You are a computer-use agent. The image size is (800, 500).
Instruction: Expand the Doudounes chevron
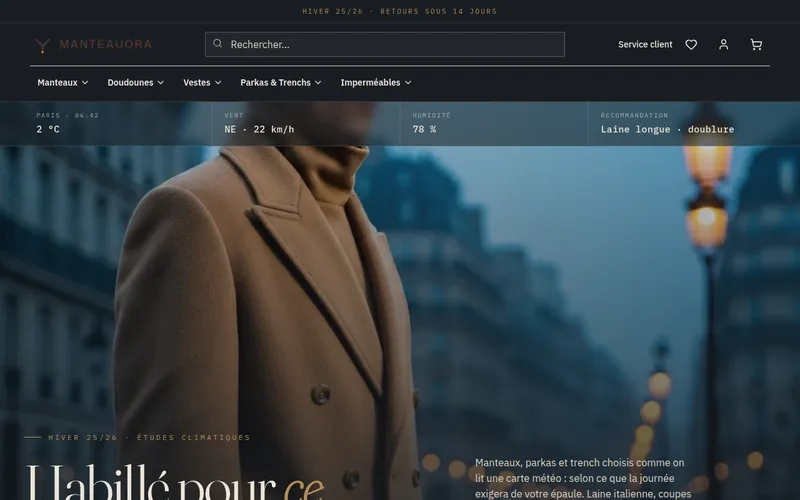161,83
